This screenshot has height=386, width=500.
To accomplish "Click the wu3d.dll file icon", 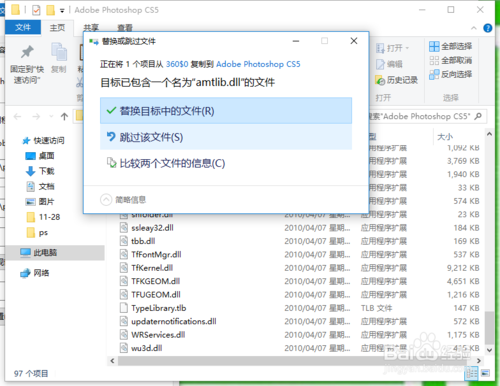I will point(124,348).
